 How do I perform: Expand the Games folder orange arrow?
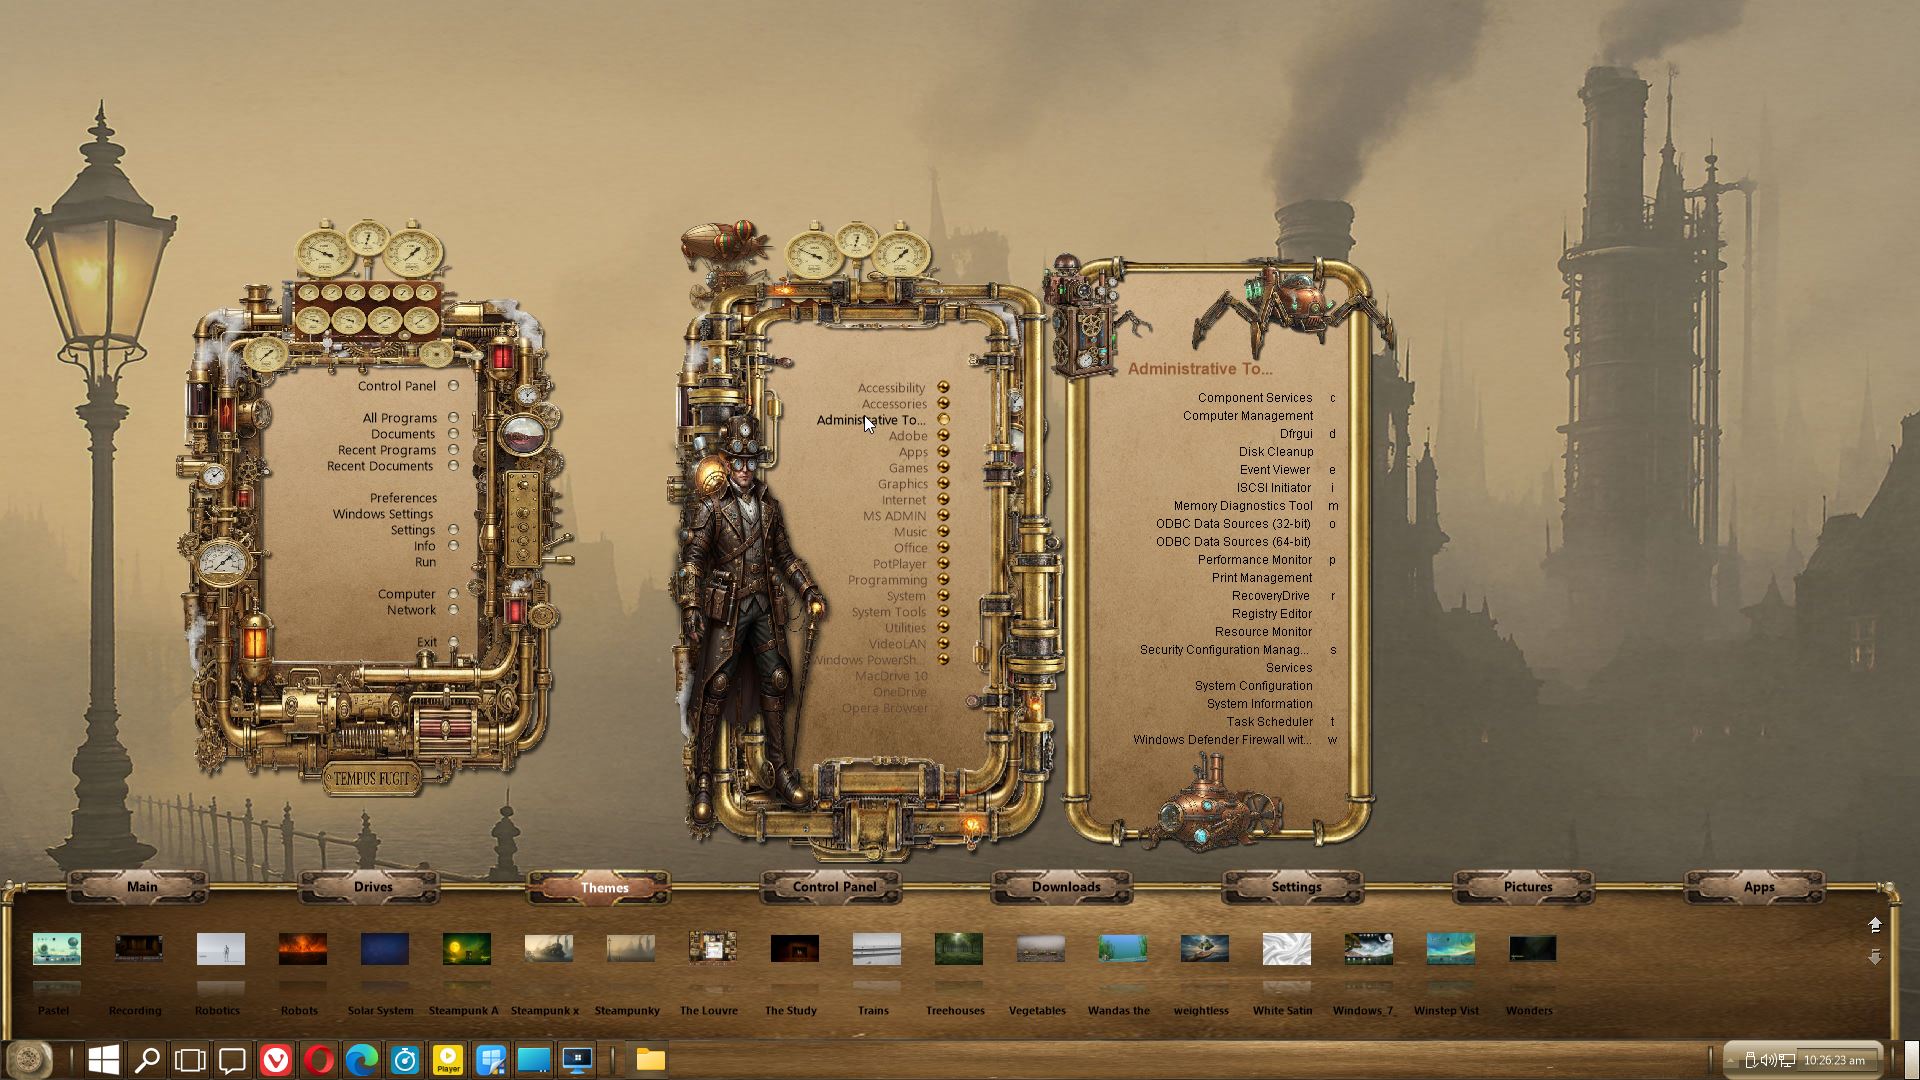[x=942, y=468]
